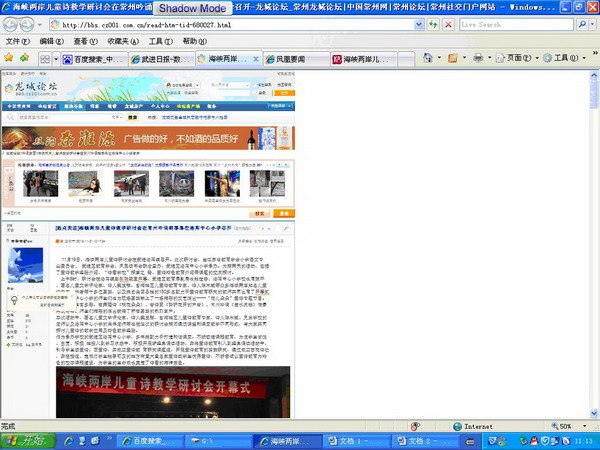The height and width of the screenshot is (450, 600).
Task: Click the status bar popup blocker icon
Action: coord(415,426)
